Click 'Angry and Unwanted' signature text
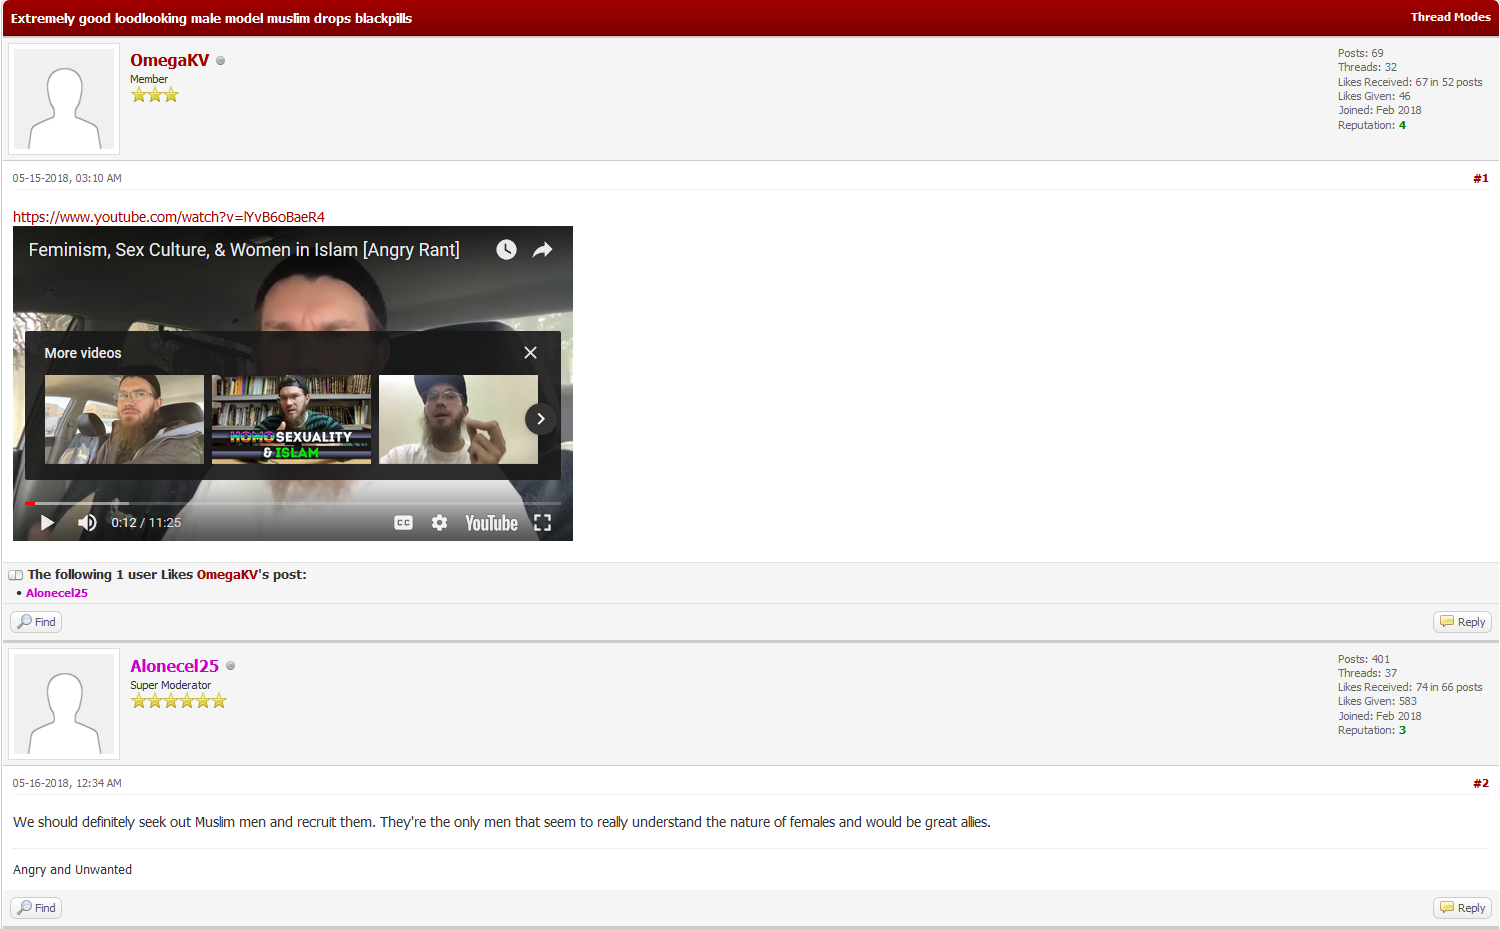 pyautogui.click(x=72, y=870)
